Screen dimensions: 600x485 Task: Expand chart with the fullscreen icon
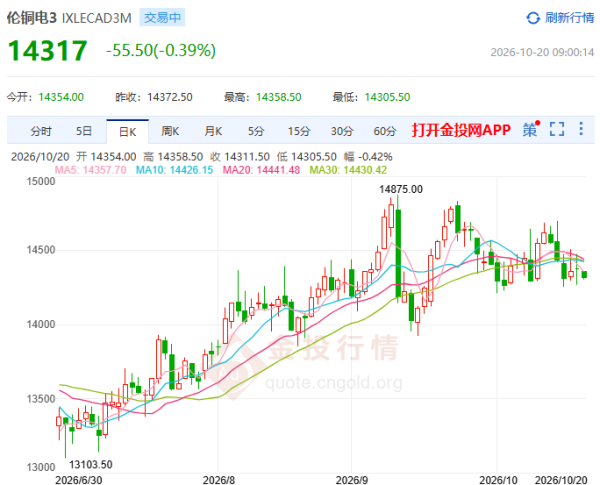(x=557, y=129)
